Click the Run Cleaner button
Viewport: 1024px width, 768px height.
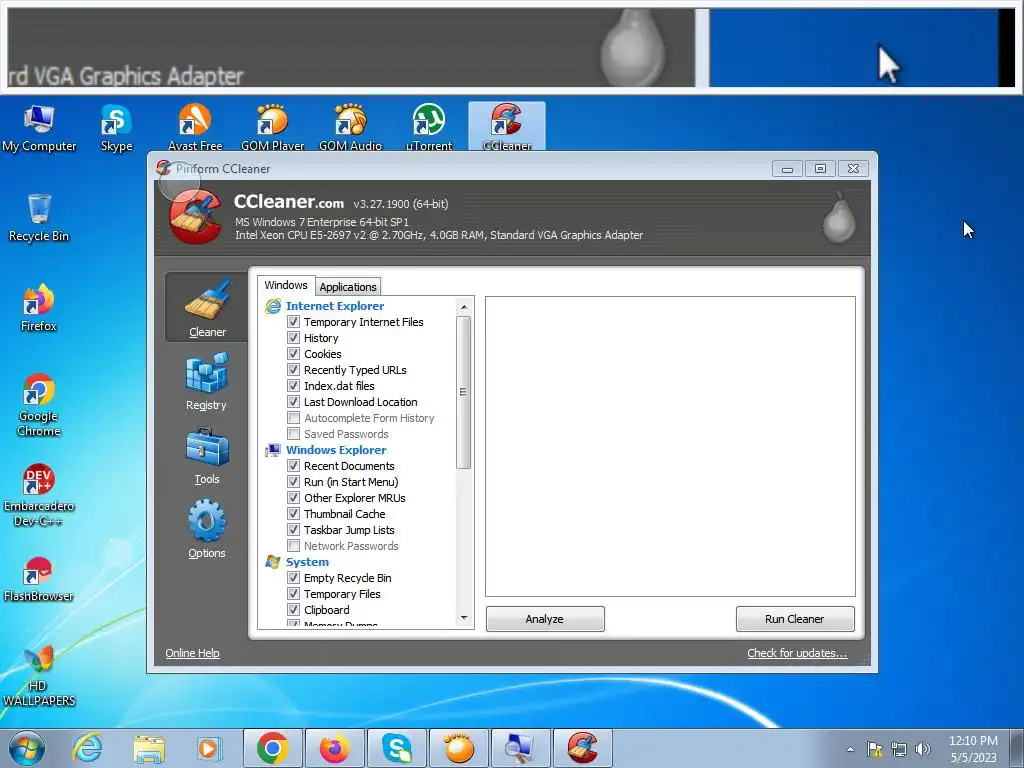[x=795, y=618]
